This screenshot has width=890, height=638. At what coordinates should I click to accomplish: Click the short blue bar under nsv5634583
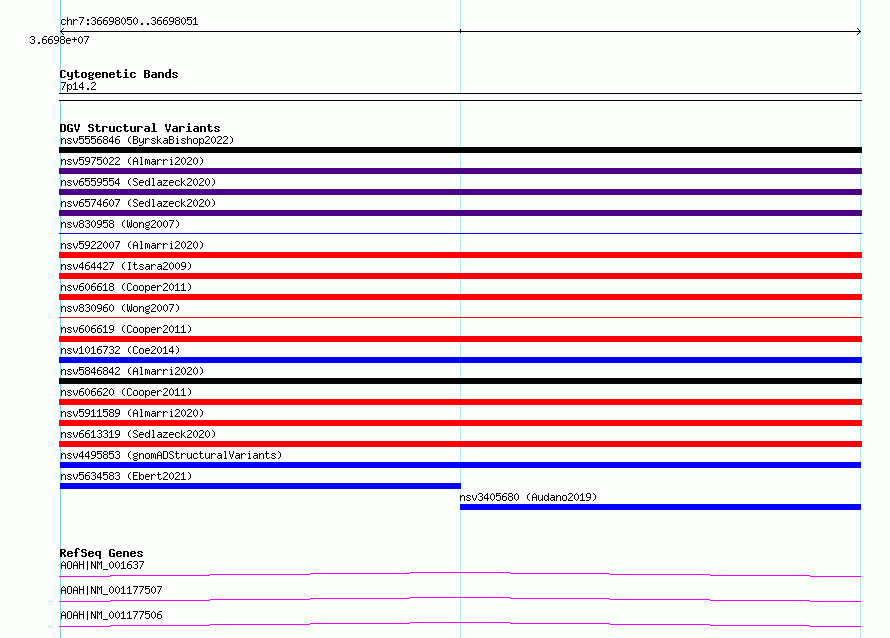click(x=260, y=486)
